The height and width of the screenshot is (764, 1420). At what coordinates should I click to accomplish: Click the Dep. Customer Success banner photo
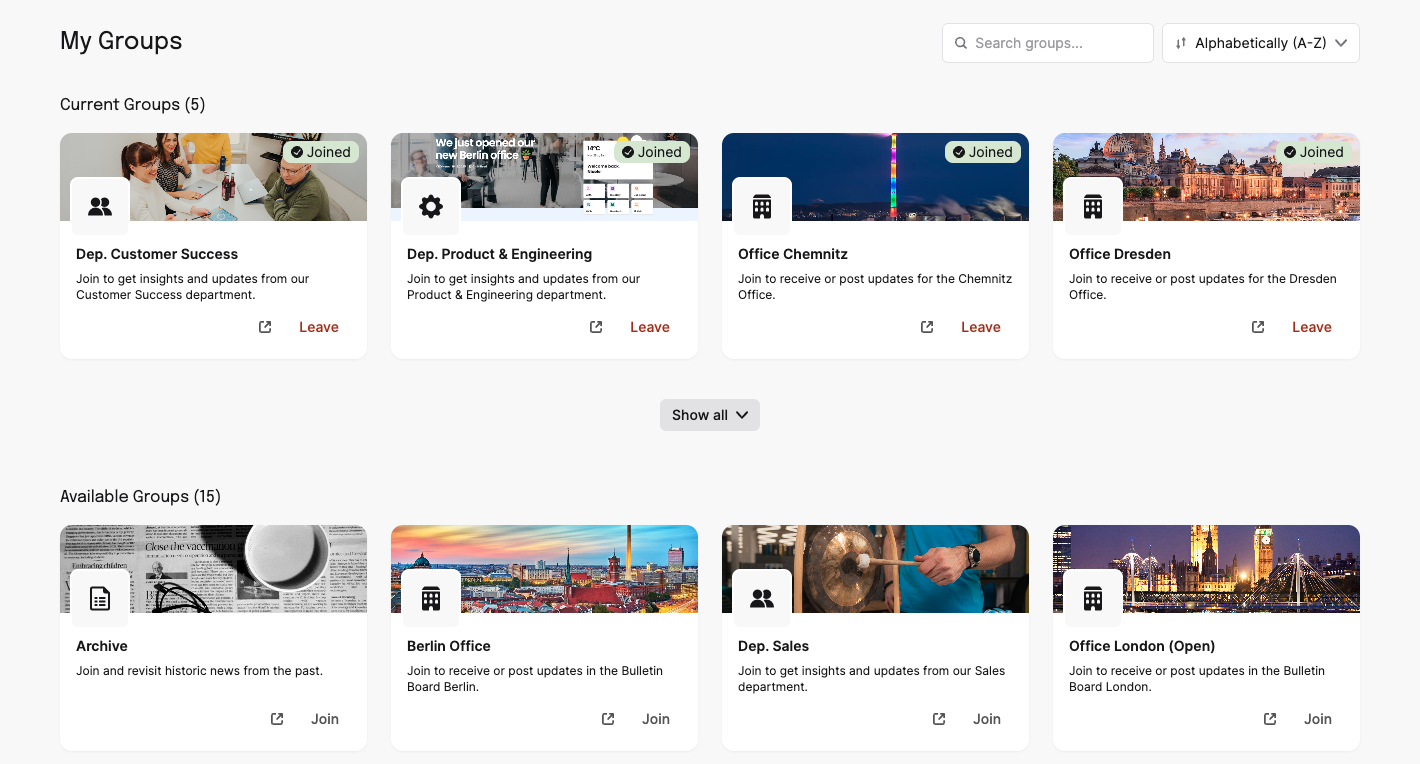(213, 177)
